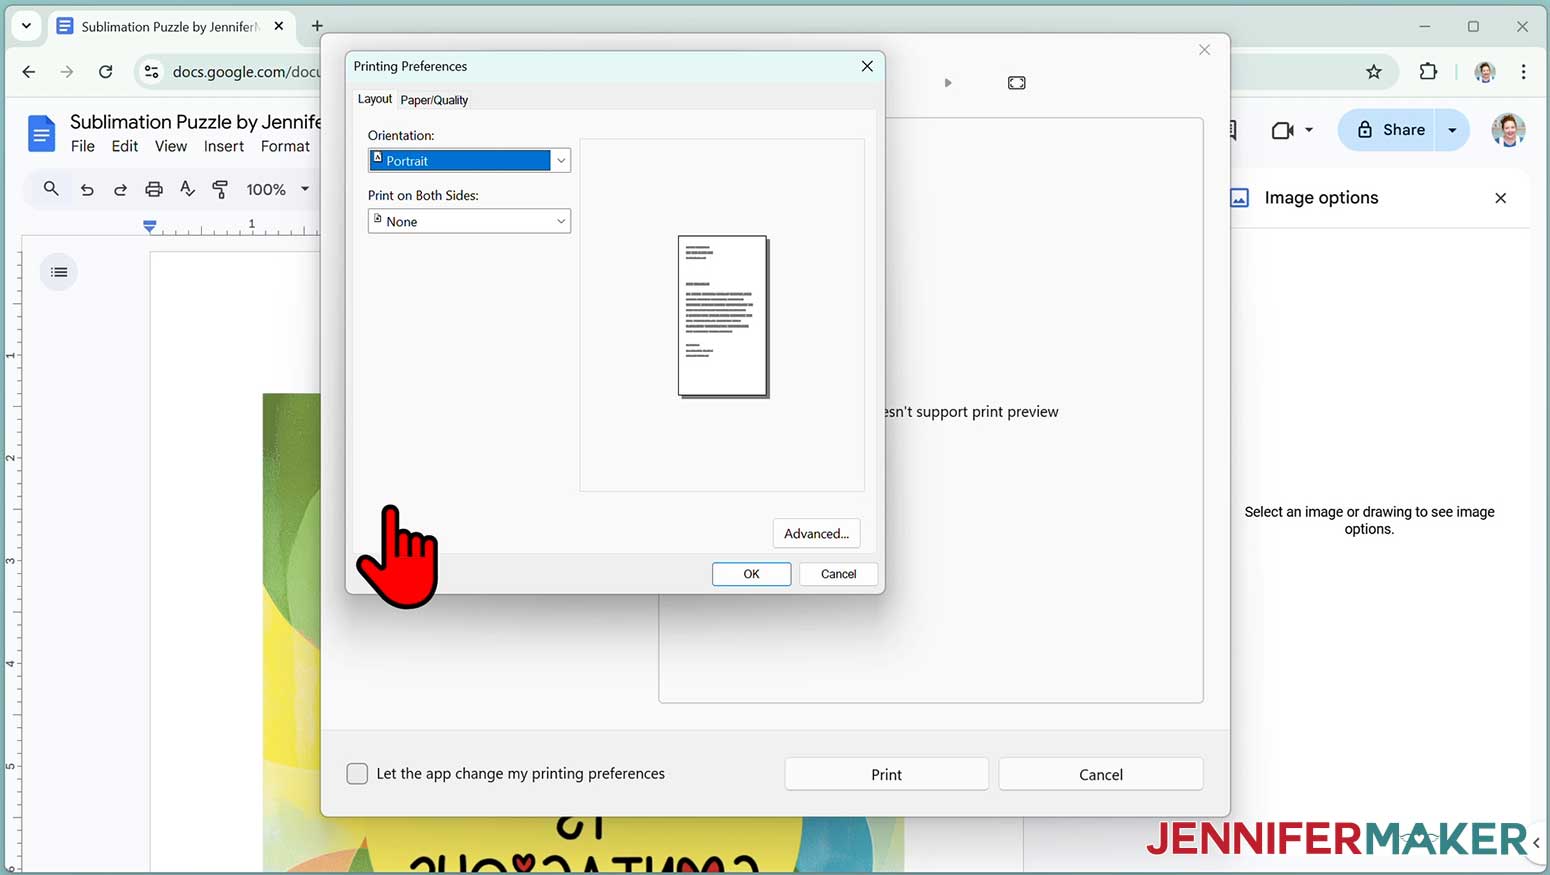Redo action using the toolbar arrow

click(120, 189)
